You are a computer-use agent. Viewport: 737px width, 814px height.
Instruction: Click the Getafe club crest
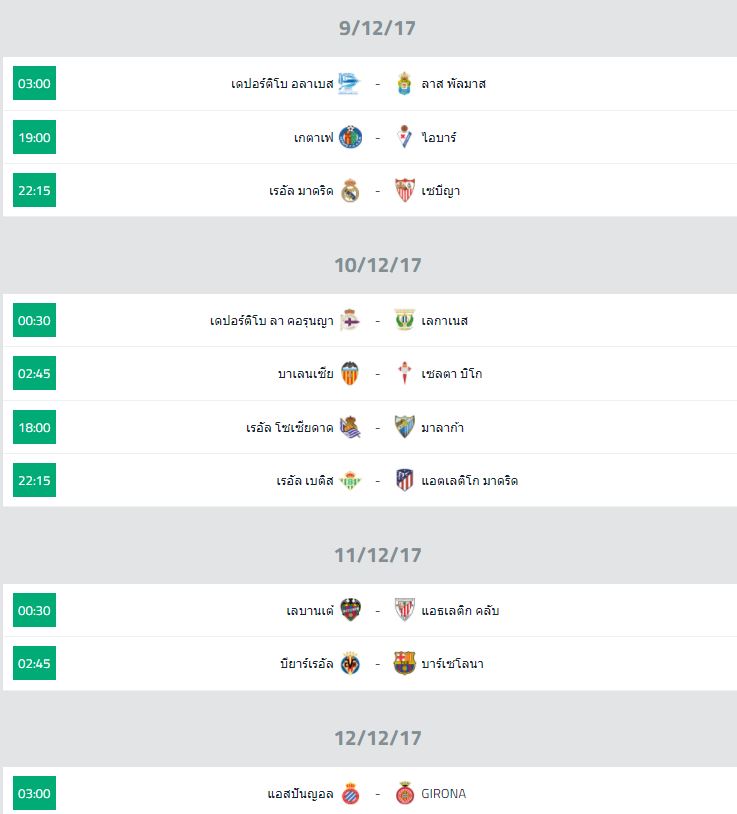[x=350, y=137]
